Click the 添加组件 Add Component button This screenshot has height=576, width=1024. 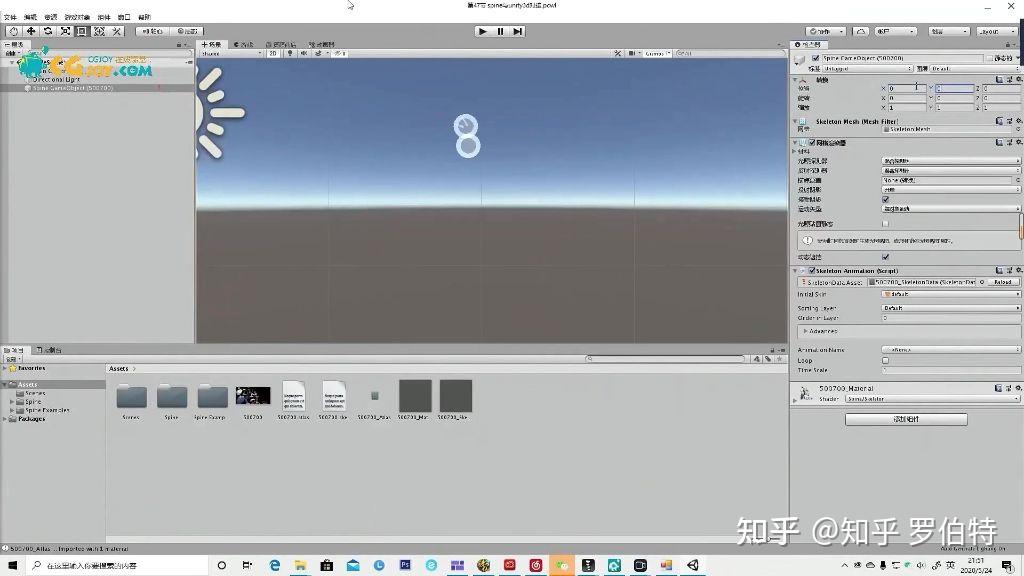pyautogui.click(x=908, y=418)
